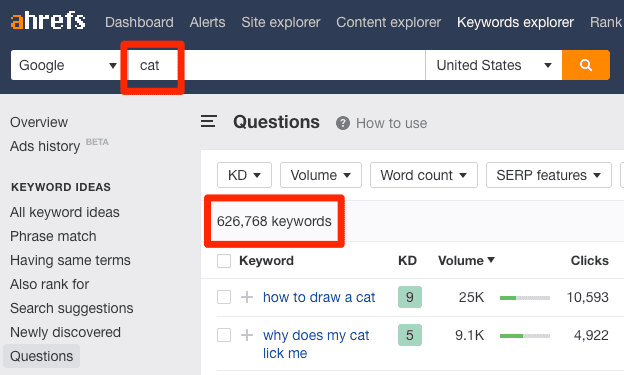Click the Volume sort arrow in table header
The height and width of the screenshot is (375, 624).
[x=491, y=260]
